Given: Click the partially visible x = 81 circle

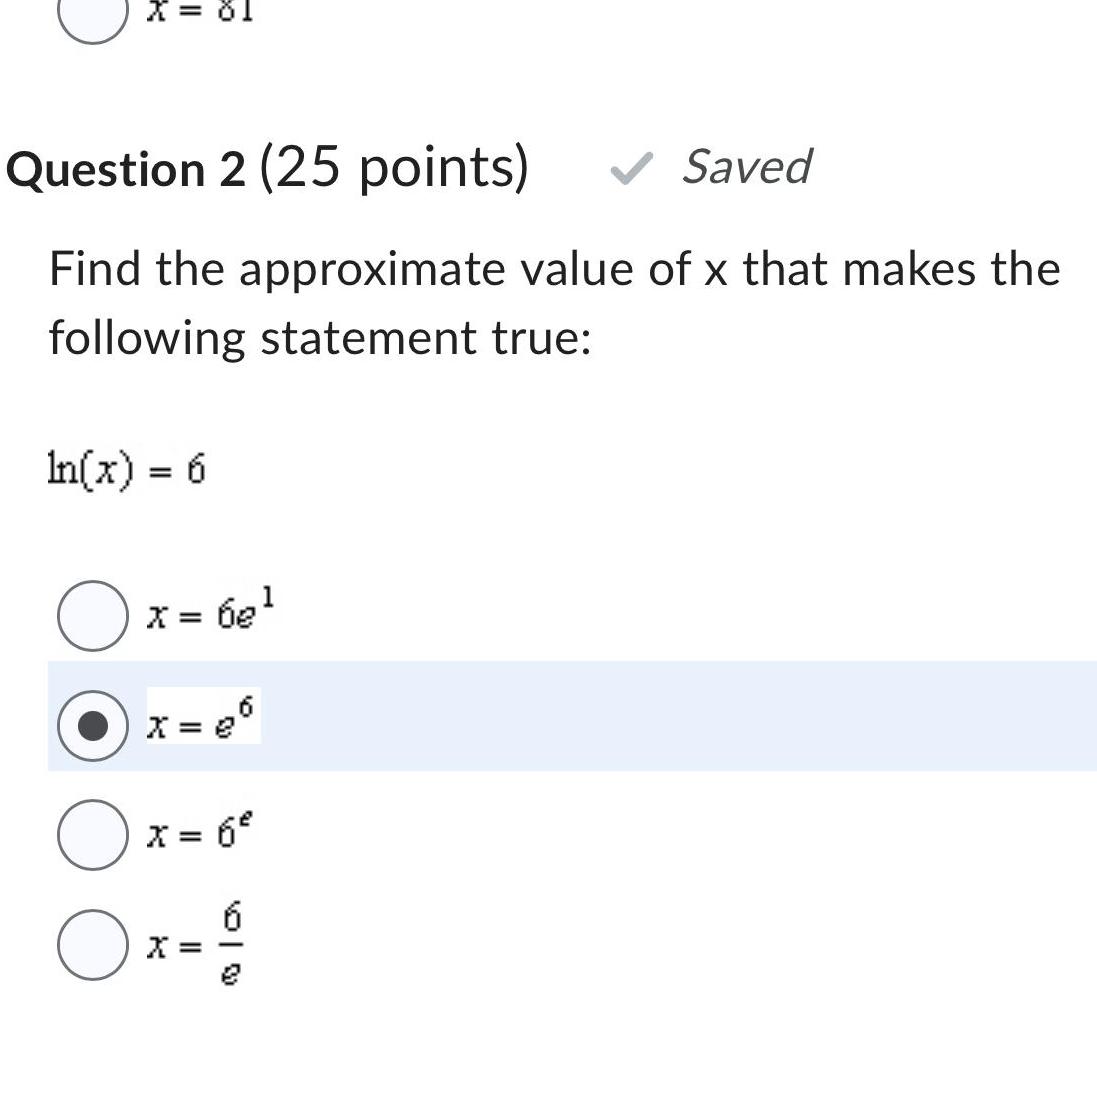Looking at the screenshot, I should click(92, 15).
